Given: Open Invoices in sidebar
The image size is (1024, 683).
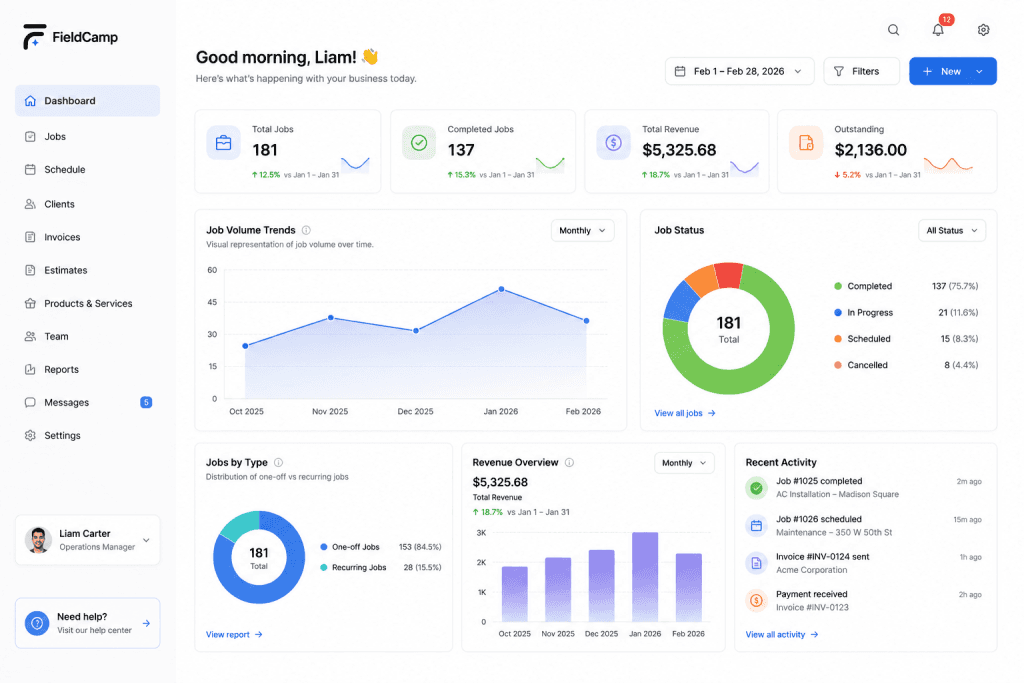Looking at the screenshot, I should pos(88,237).
